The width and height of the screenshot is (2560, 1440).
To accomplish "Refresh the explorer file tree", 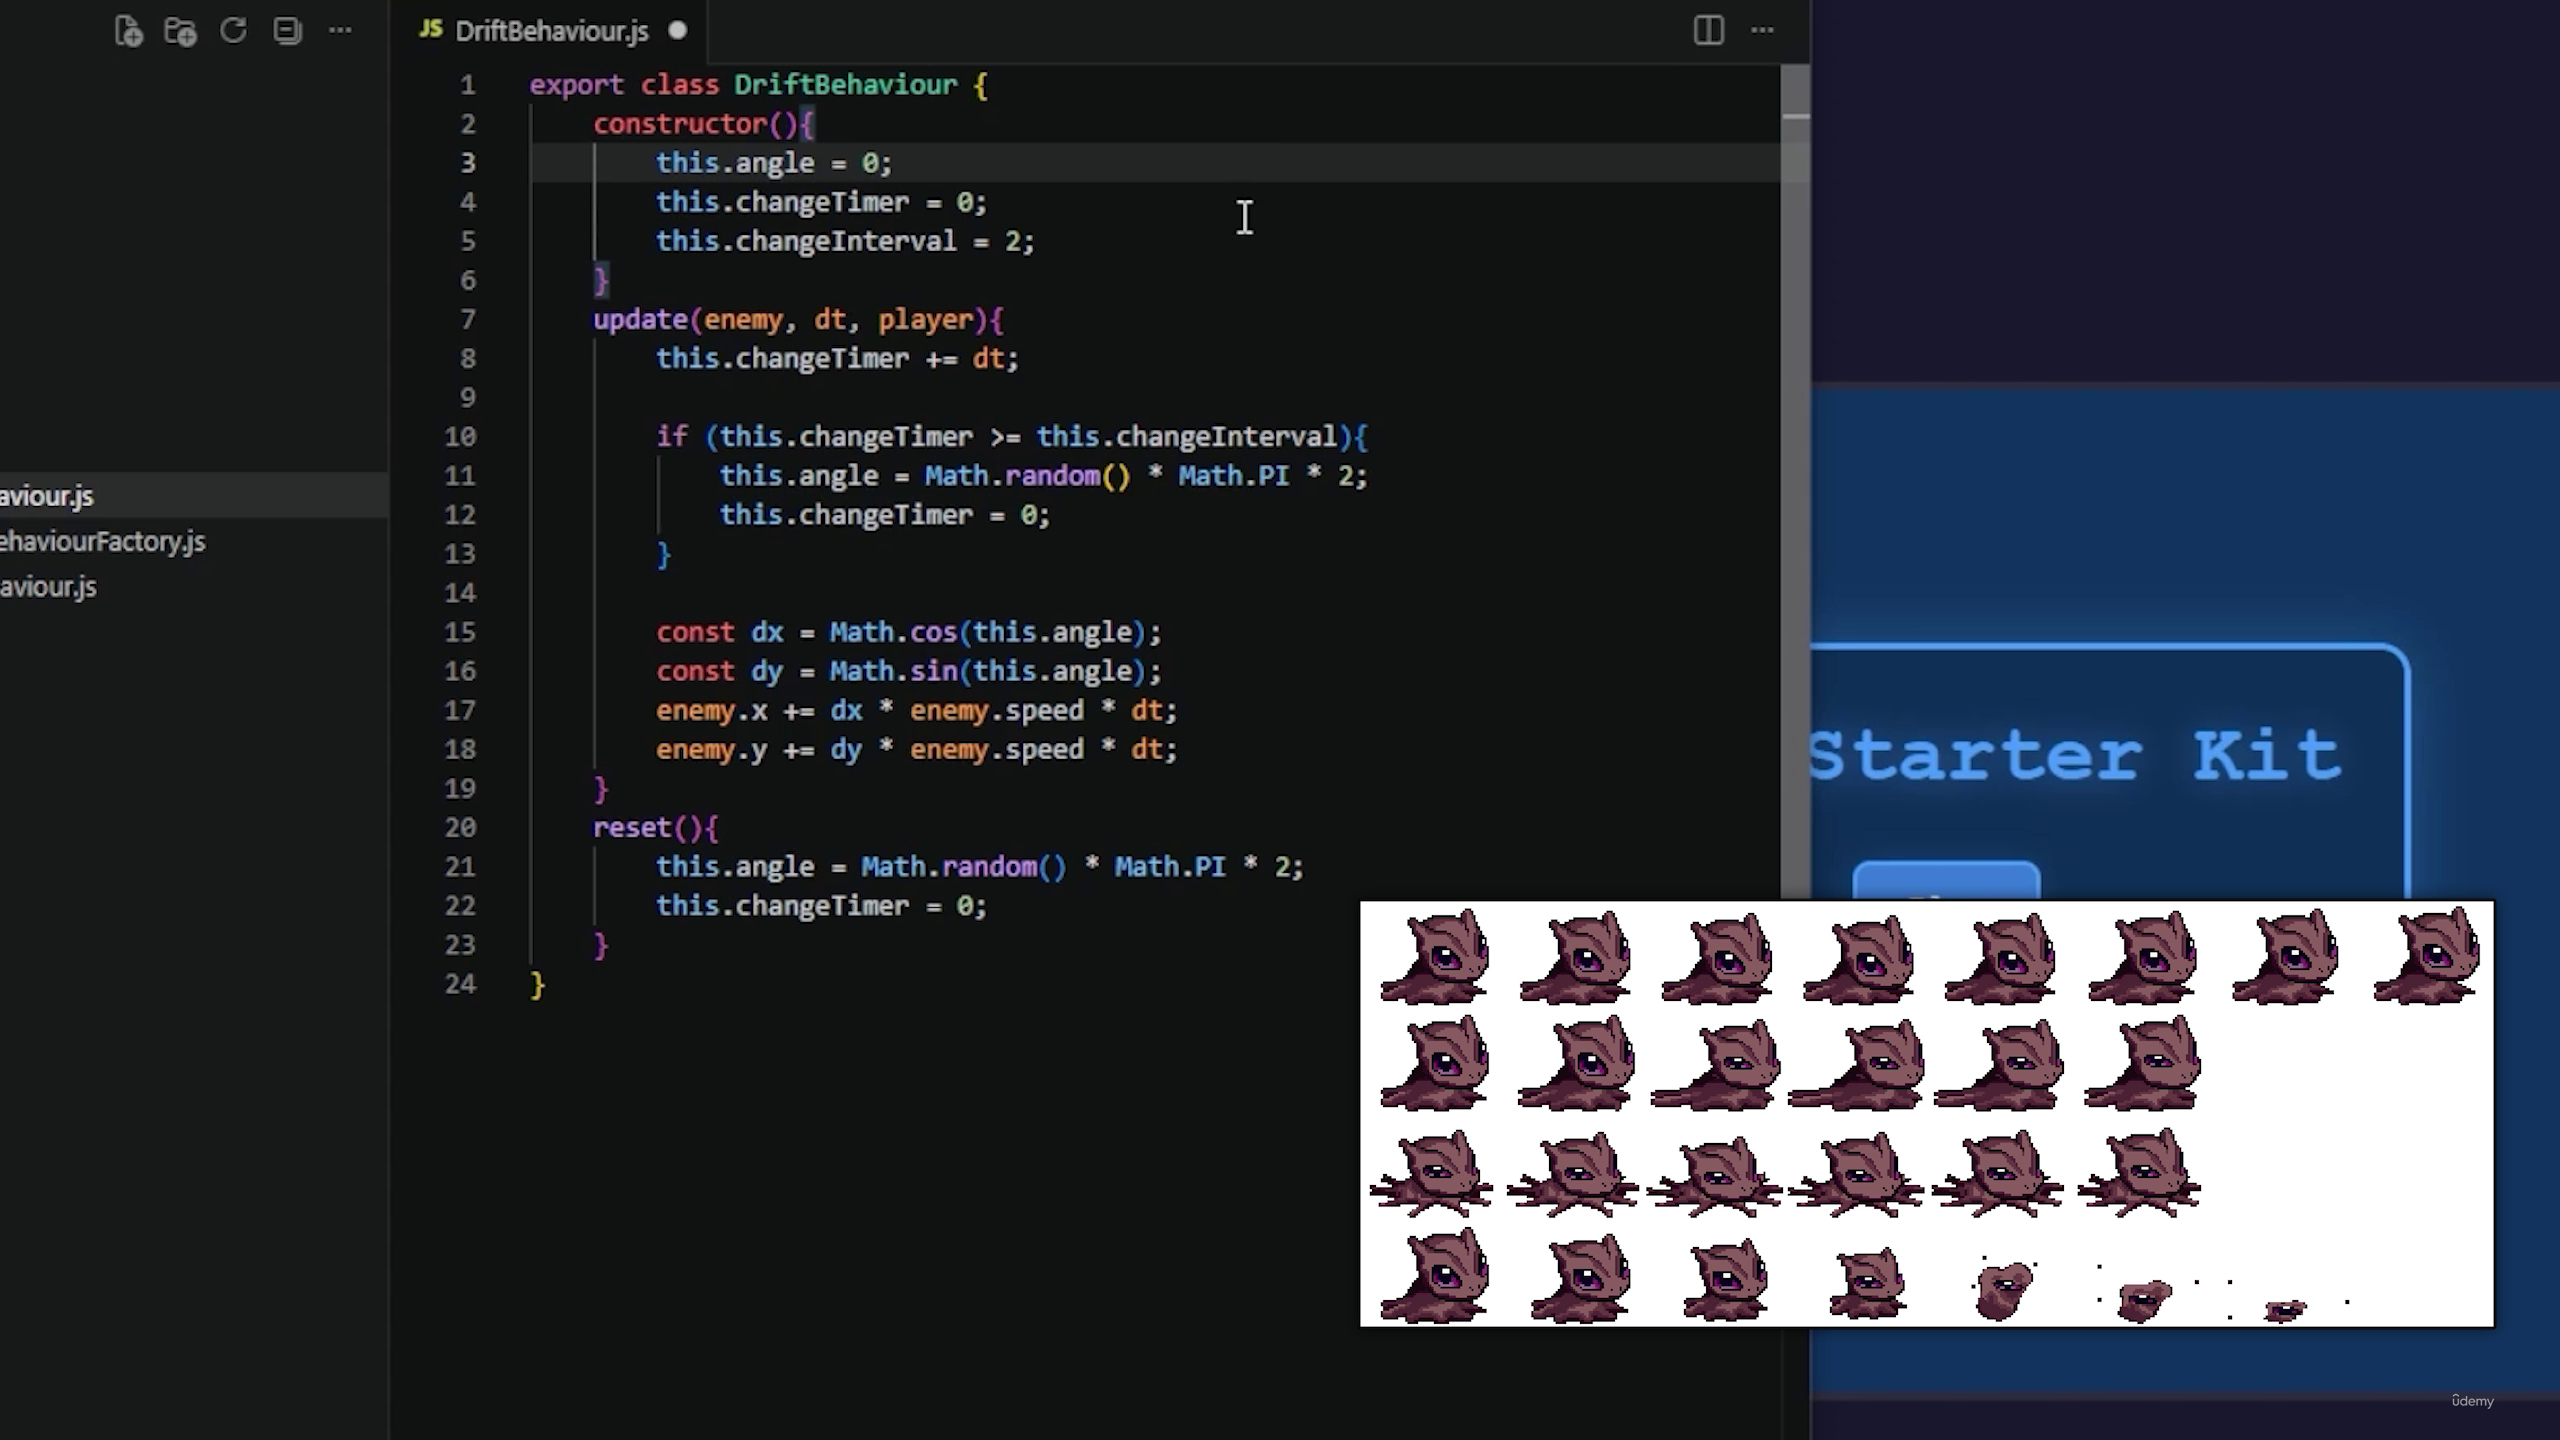I will pos(234,30).
